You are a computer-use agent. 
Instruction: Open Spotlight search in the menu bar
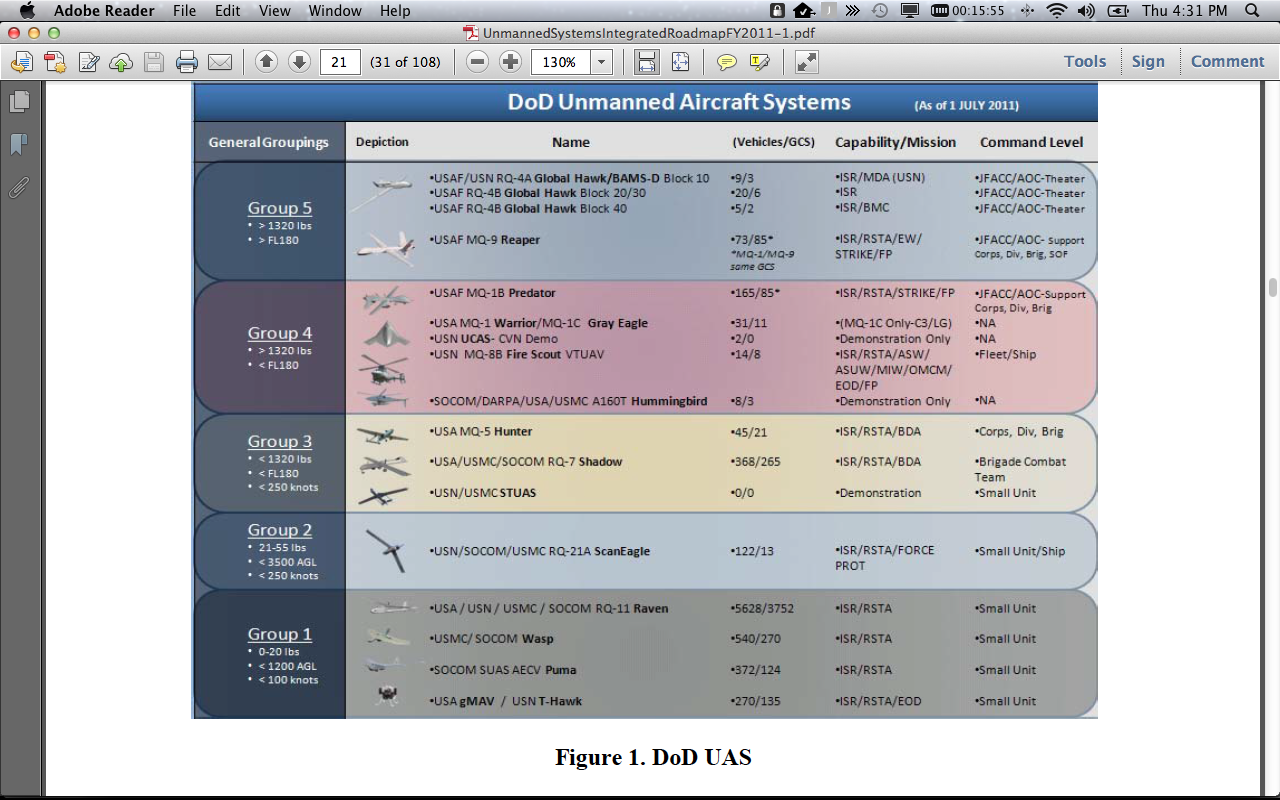click(x=1253, y=11)
